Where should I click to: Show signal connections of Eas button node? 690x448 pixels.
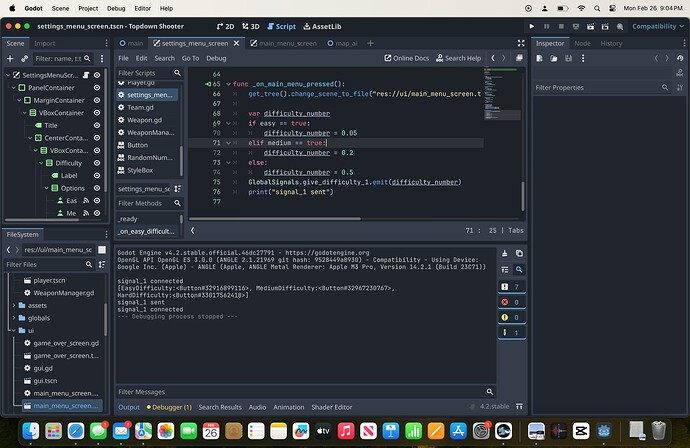click(86, 201)
